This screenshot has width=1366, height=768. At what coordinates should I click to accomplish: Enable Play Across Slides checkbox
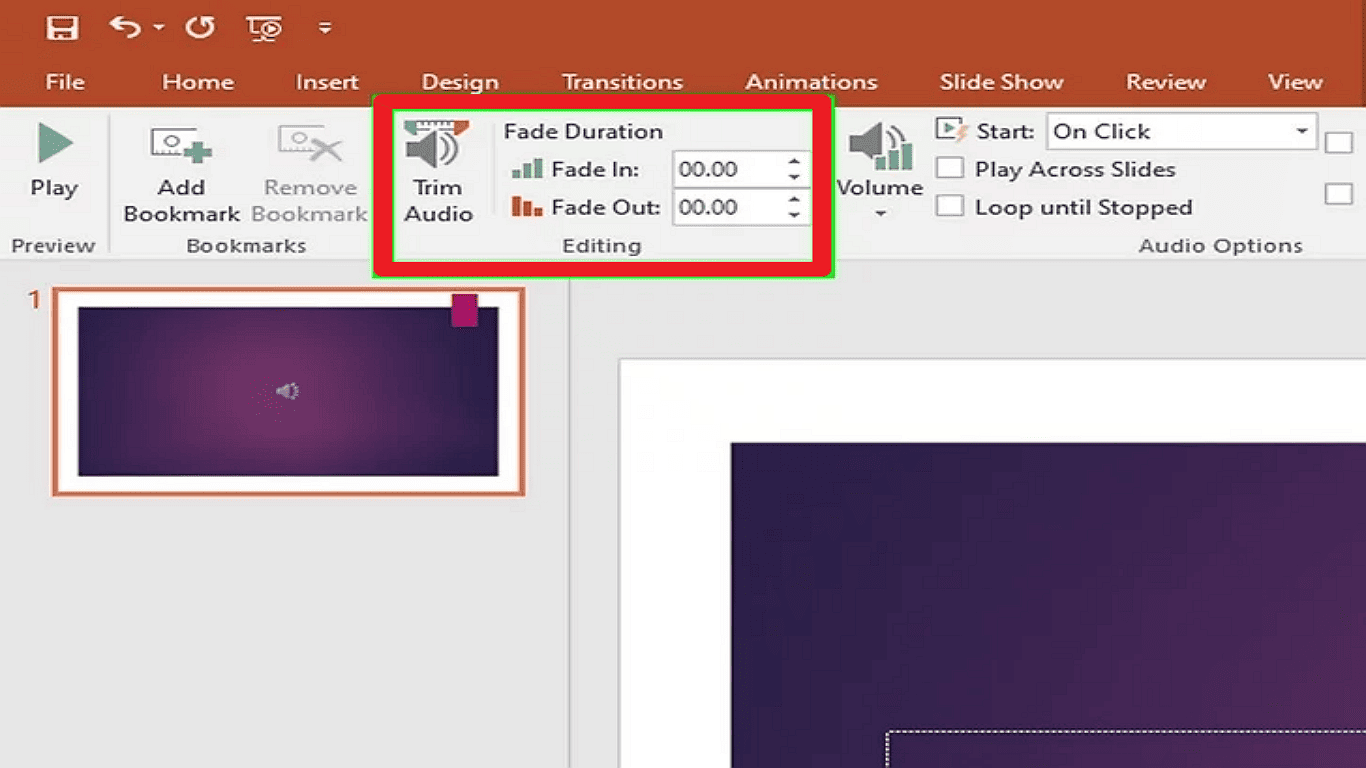pos(949,168)
